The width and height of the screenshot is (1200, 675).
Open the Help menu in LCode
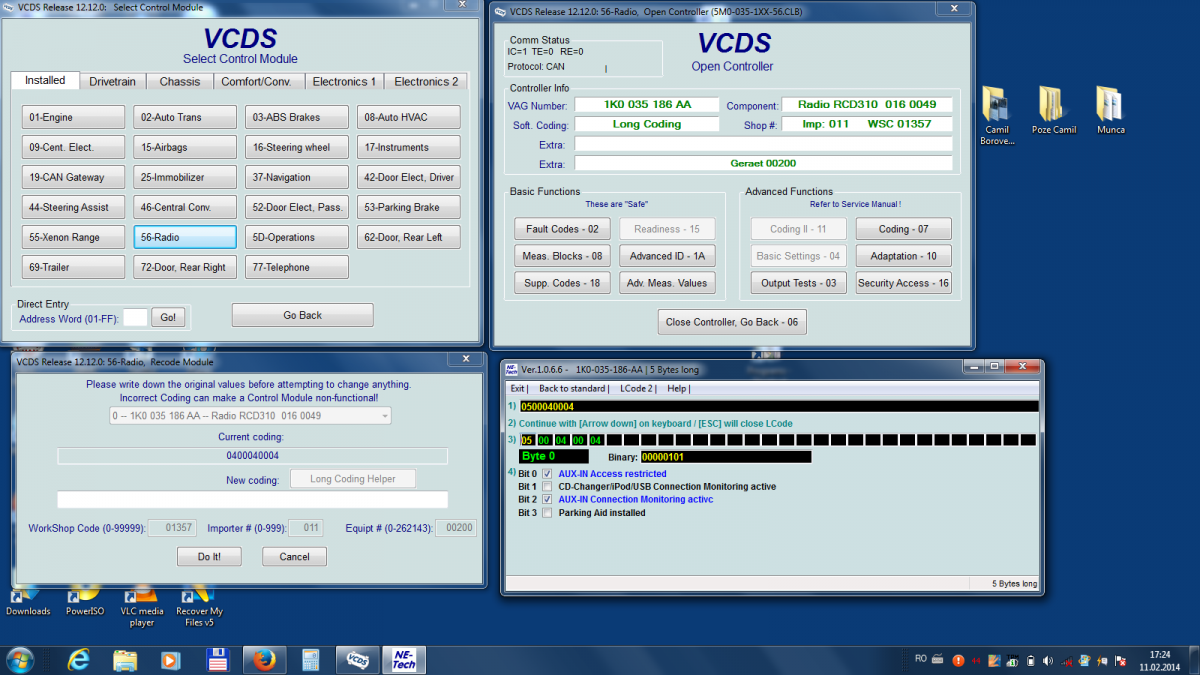coord(678,388)
